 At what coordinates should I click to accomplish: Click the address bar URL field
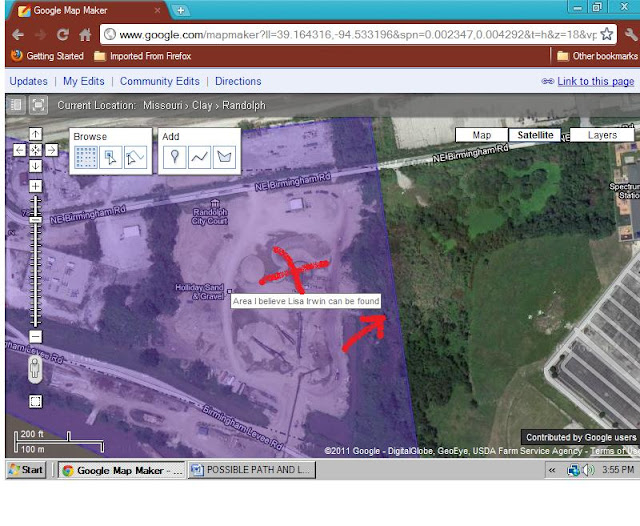tap(358, 35)
